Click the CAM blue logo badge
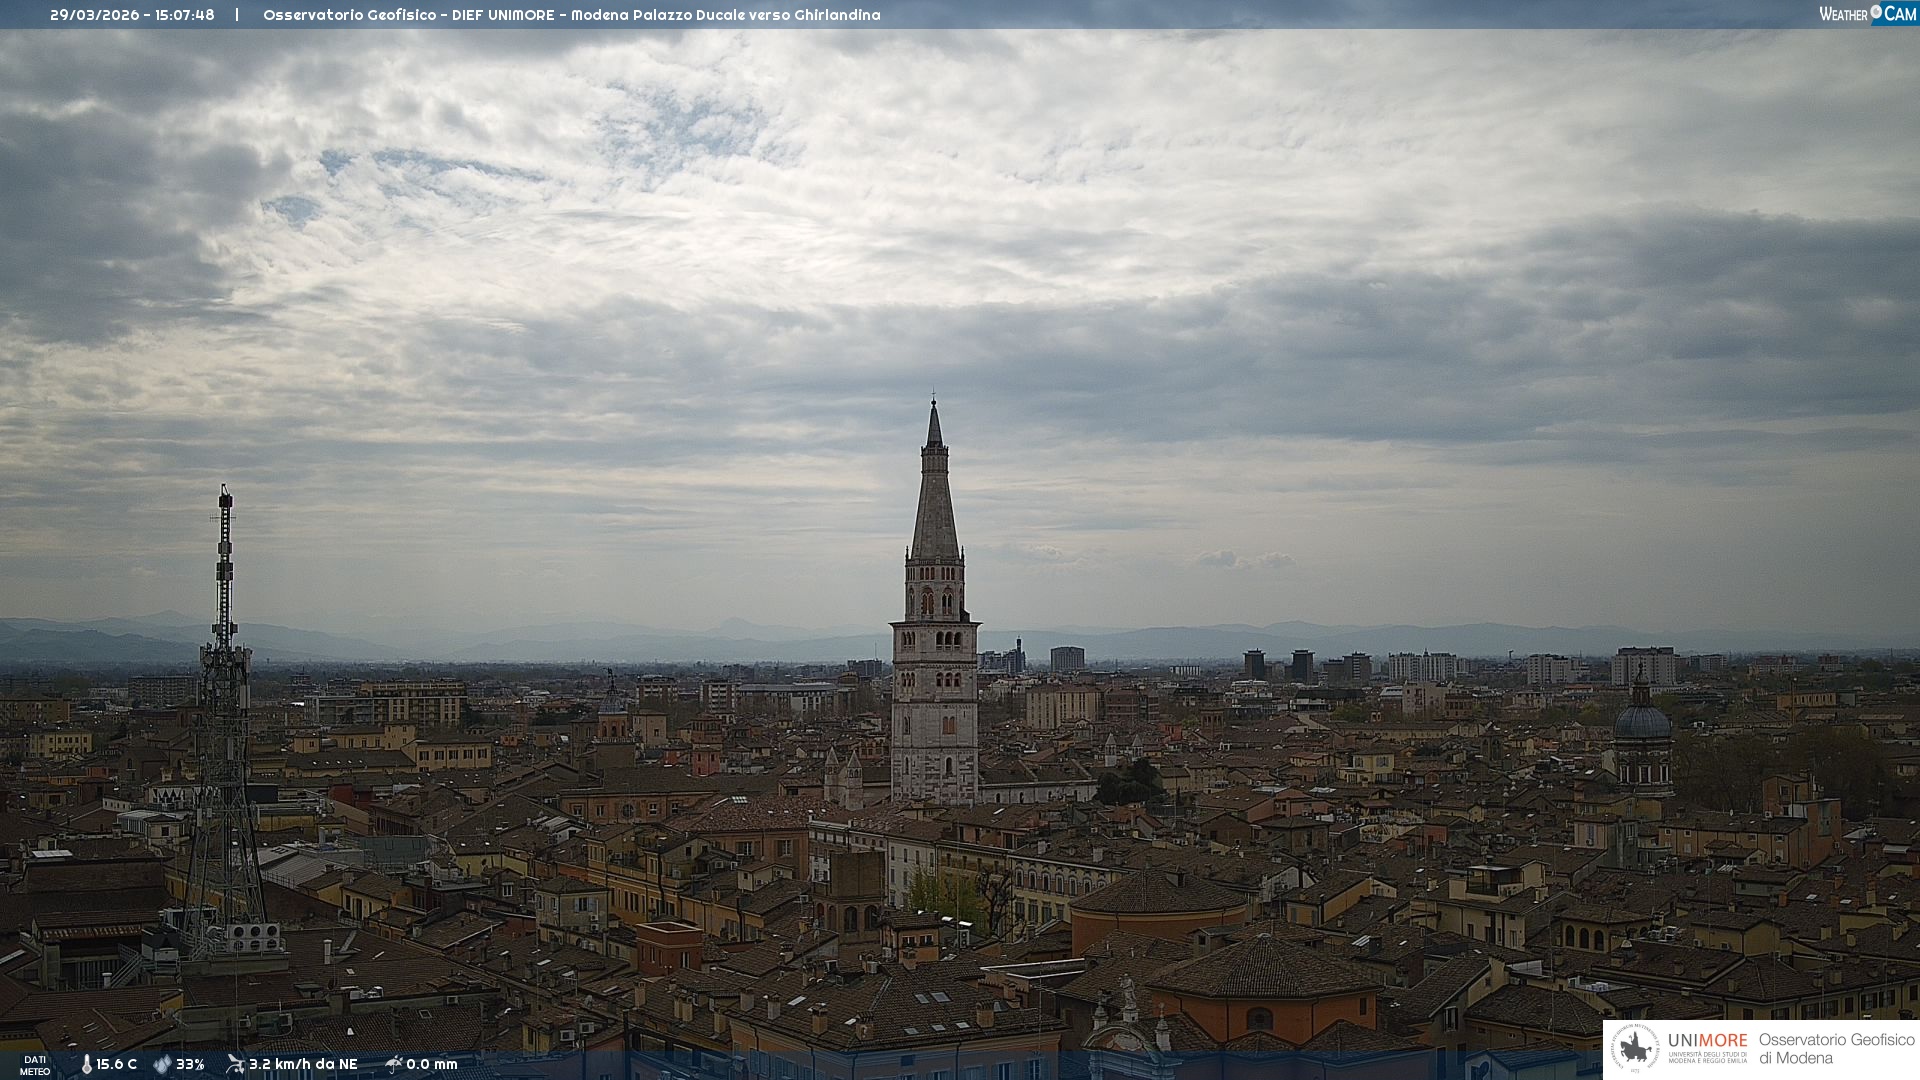1920x1080 pixels. [1899, 14]
